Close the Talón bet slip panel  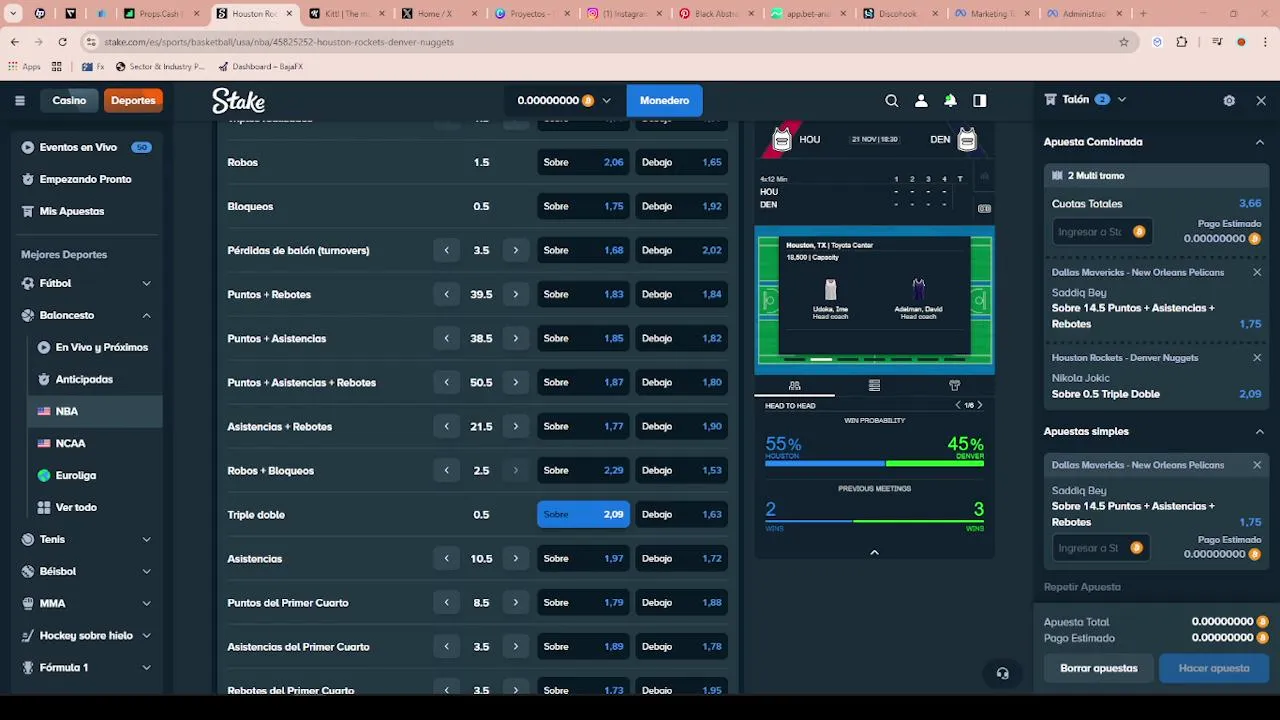(x=1261, y=100)
